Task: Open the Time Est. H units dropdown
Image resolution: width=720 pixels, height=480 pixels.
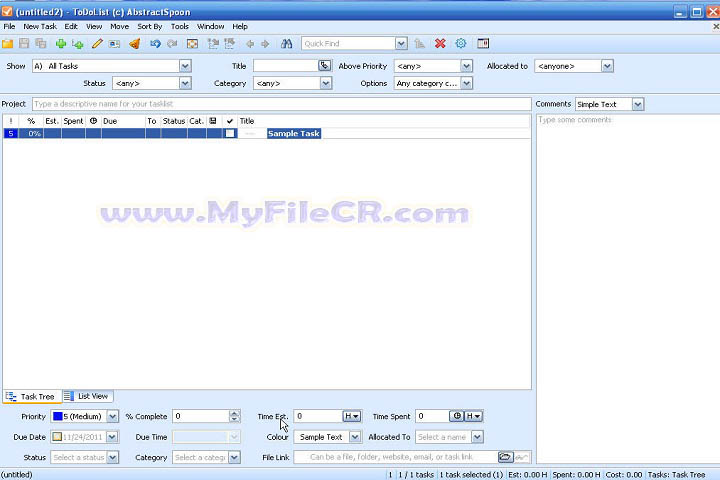Action: [352, 416]
